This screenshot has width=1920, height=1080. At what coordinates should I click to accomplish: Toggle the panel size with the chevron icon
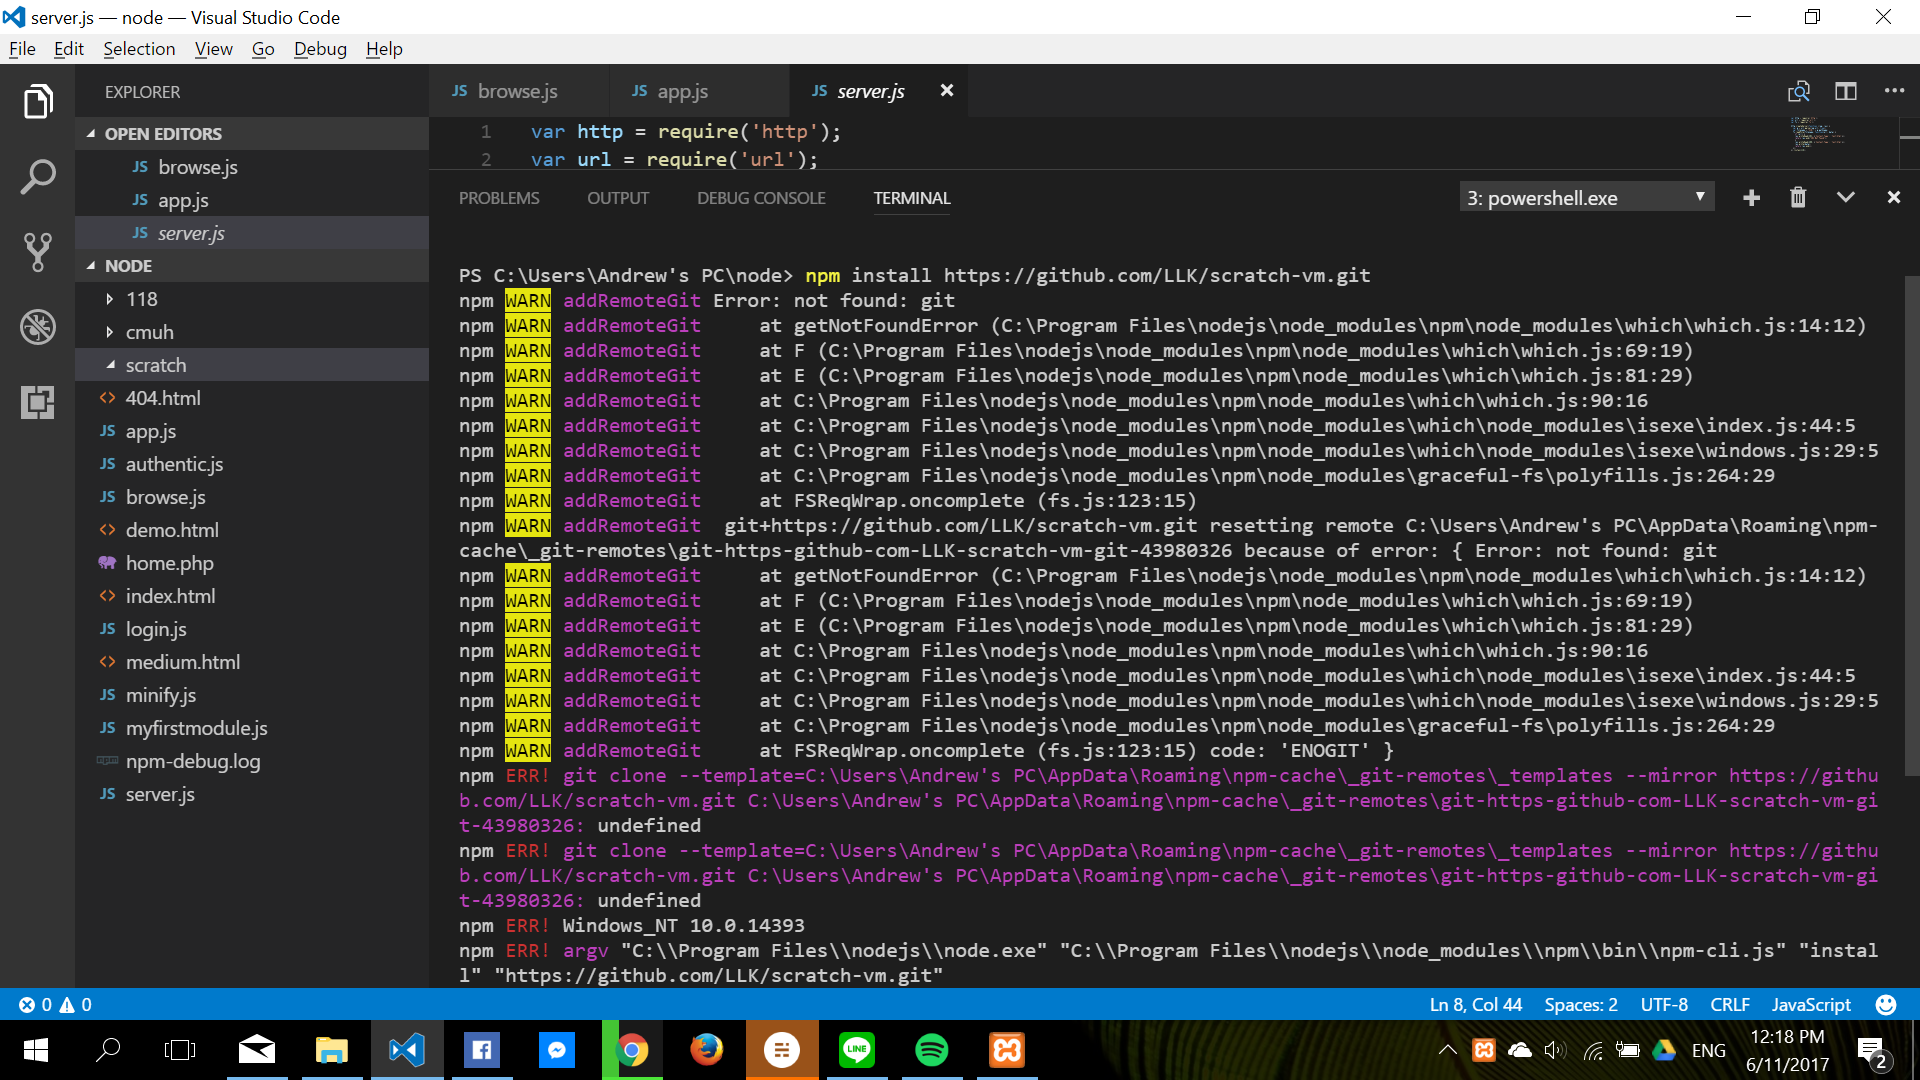(x=1845, y=197)
